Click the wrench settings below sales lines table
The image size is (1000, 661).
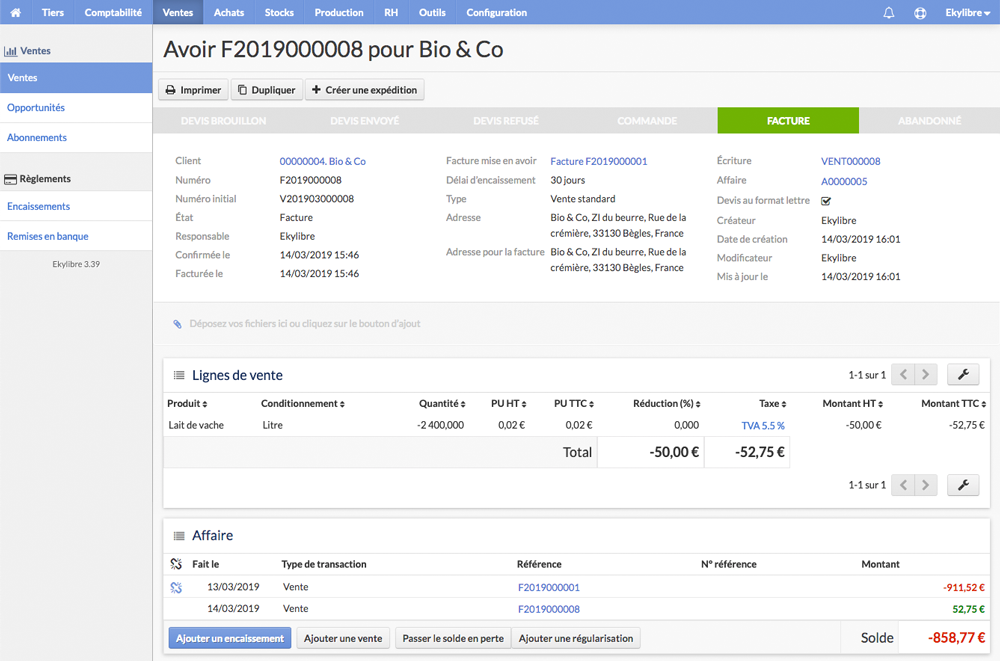[963, 485]
